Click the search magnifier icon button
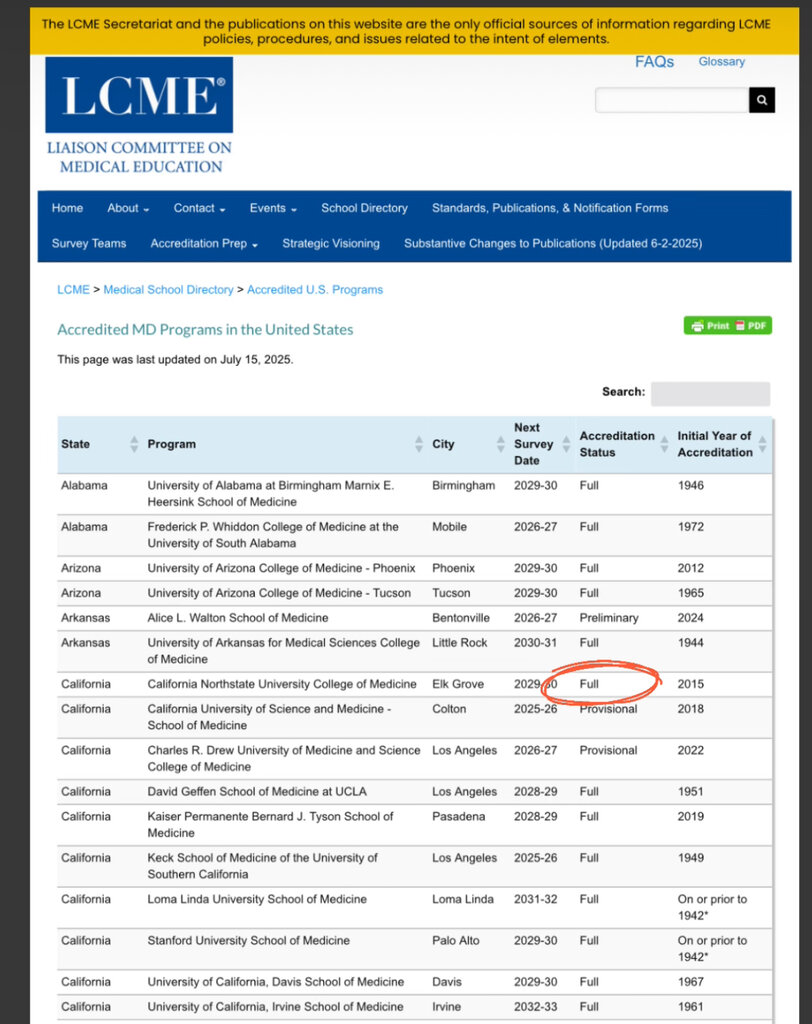This screenshot has width=812, height=1024. [x=762, y=100]
